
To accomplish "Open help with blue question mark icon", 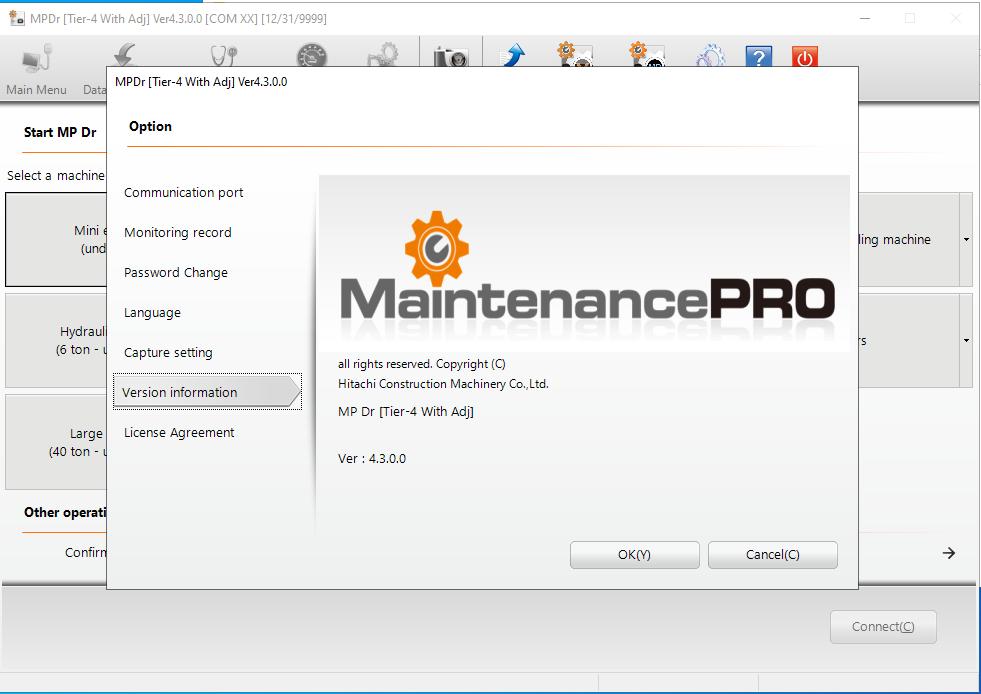I will (x=758, y=56).
